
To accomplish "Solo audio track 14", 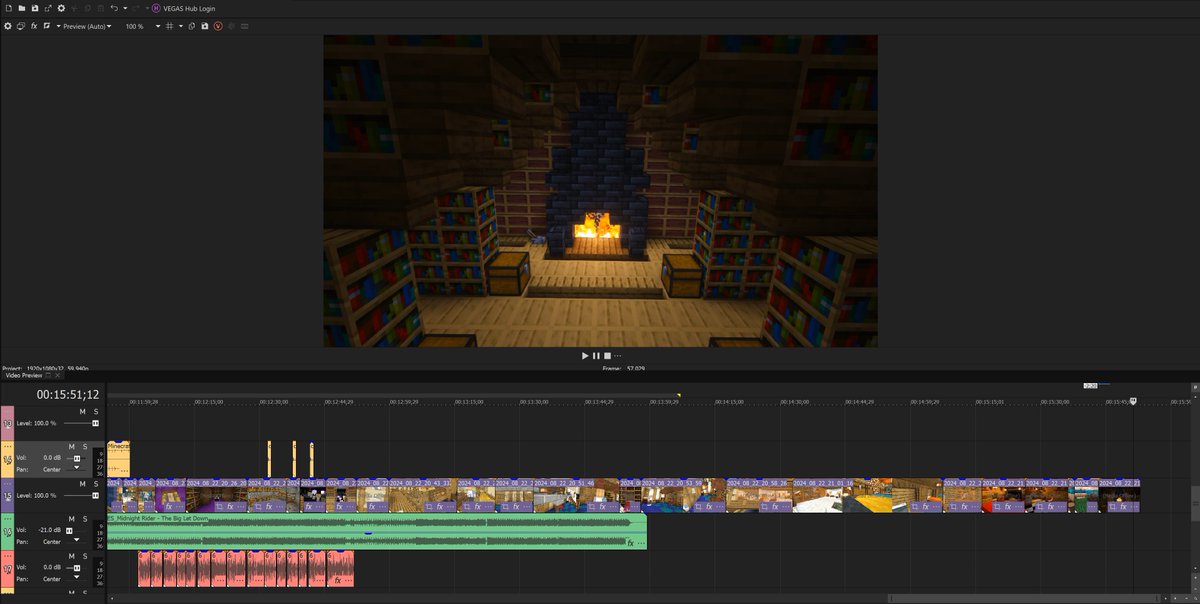I will [85, 446].
